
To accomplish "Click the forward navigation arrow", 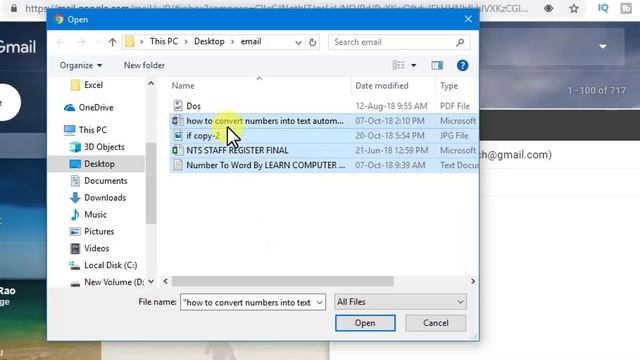I will (81, 42).
